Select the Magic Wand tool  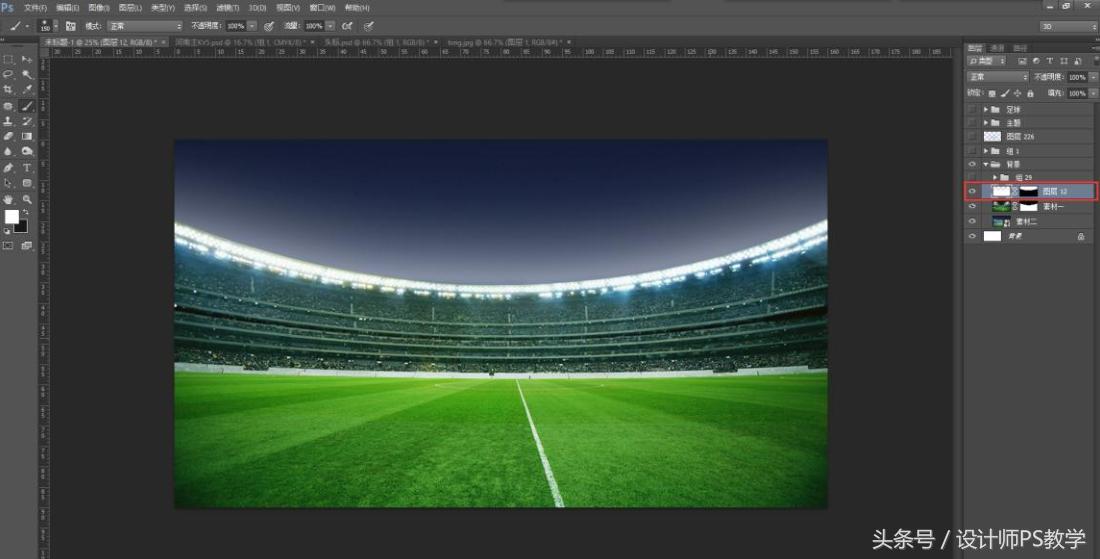coord(27,74)
